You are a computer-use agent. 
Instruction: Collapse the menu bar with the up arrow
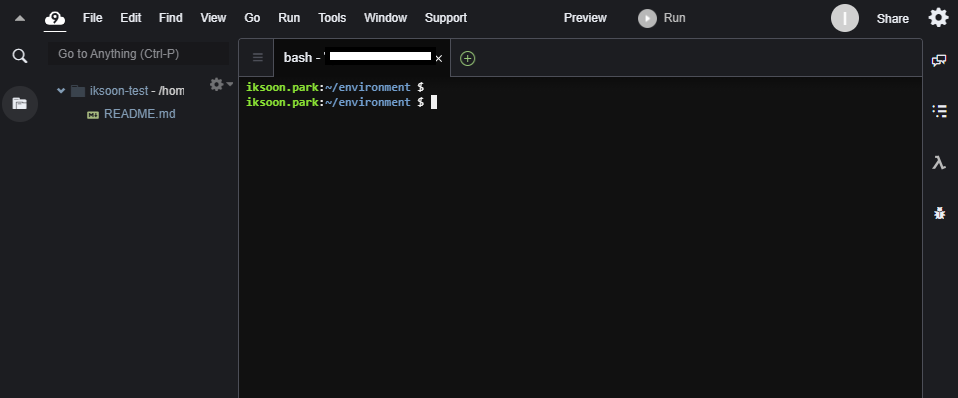(x=20, y=18)
